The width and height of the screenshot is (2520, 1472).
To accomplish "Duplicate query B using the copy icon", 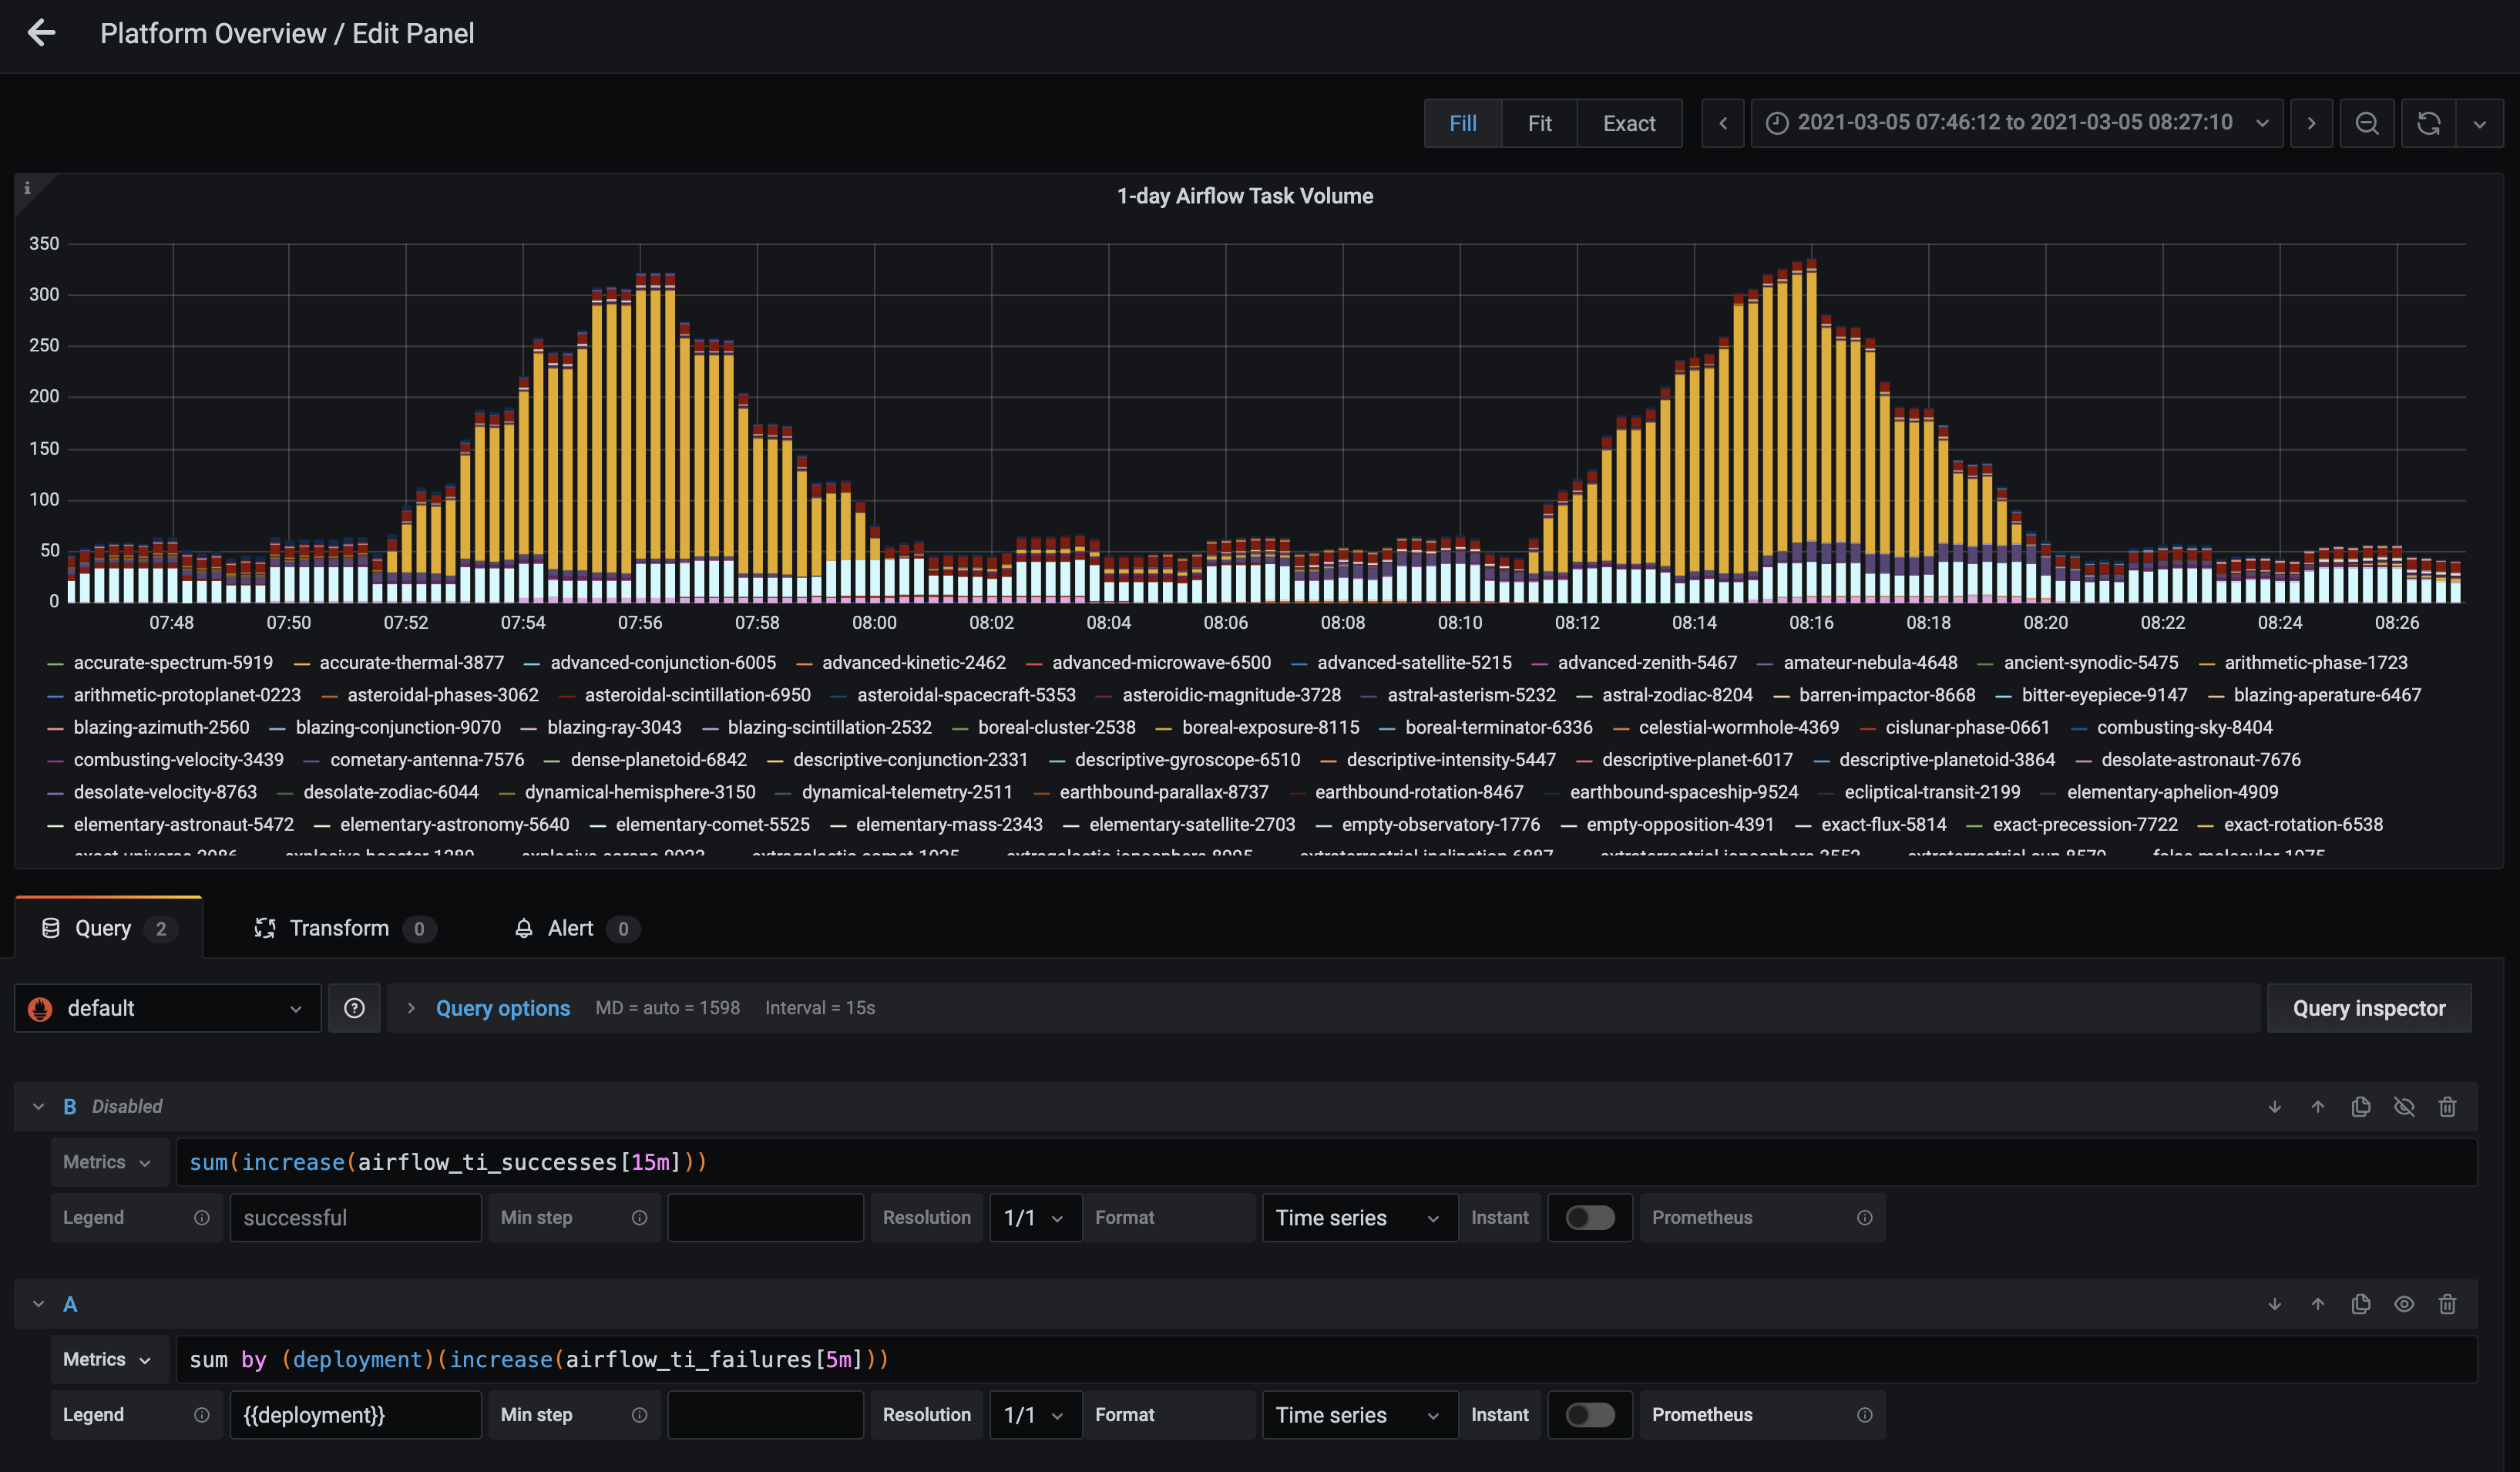I will click(2361, 1106).
